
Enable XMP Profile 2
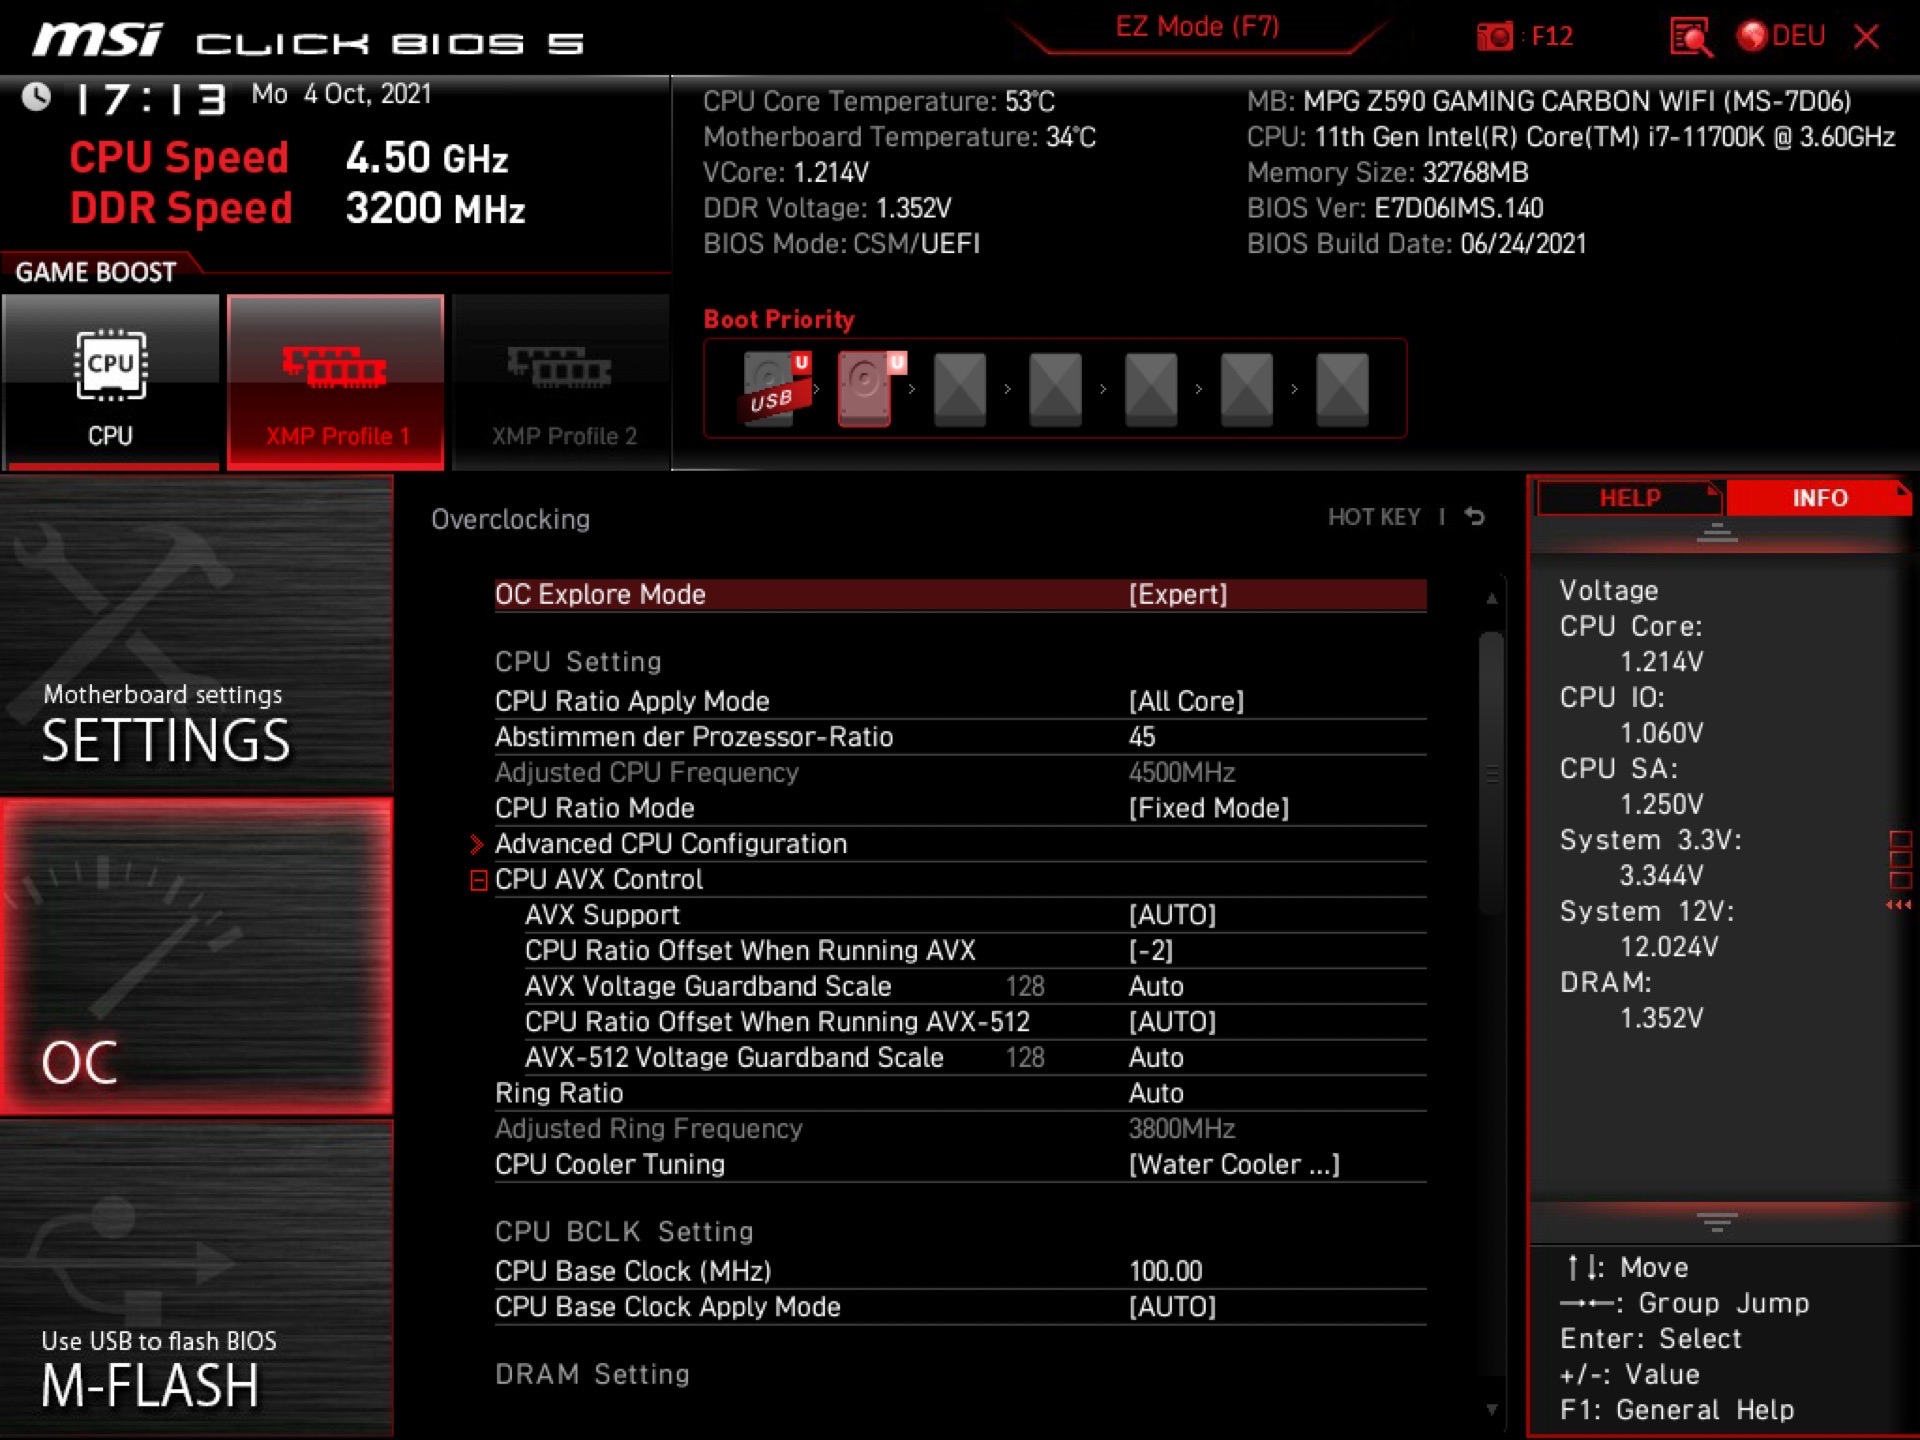pyautogui.click(x=561, y=381)
